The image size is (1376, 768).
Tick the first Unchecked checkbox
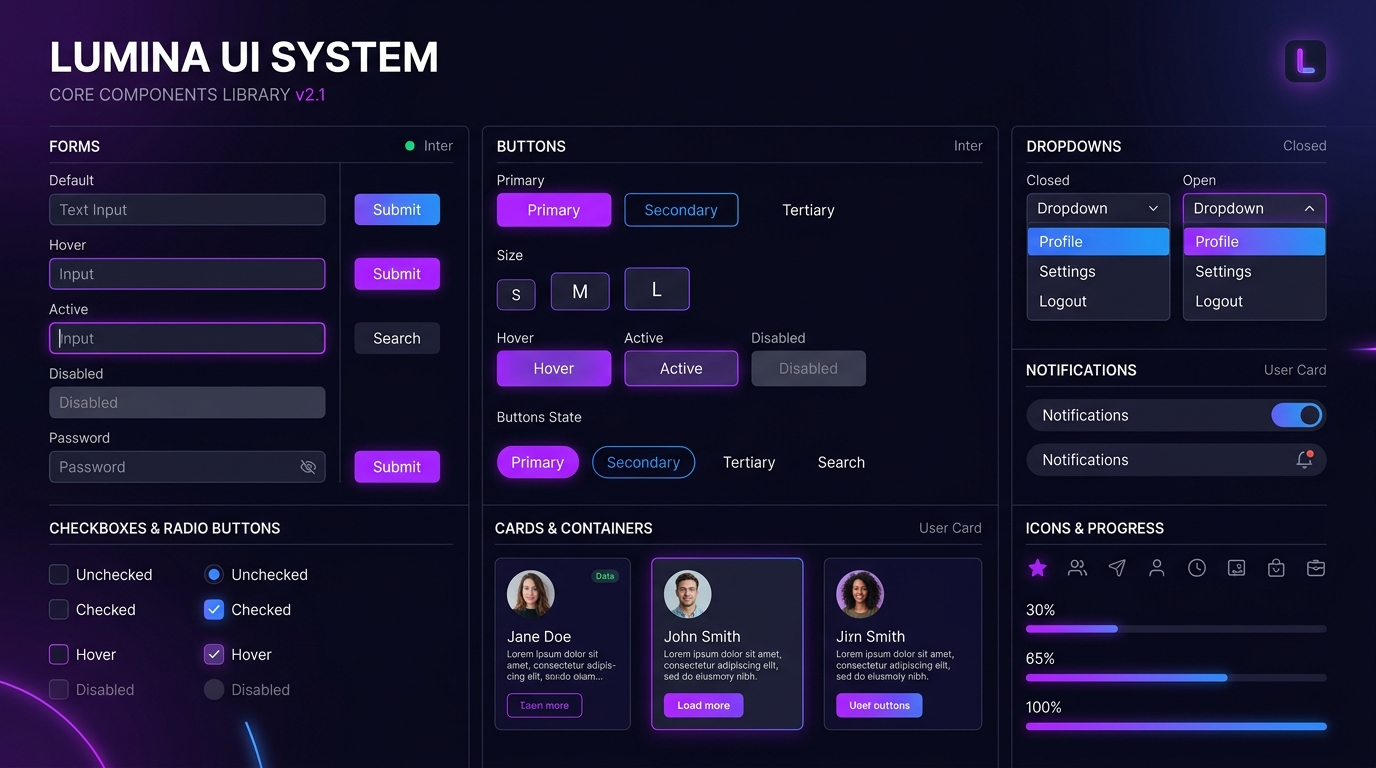click(59, 575)
